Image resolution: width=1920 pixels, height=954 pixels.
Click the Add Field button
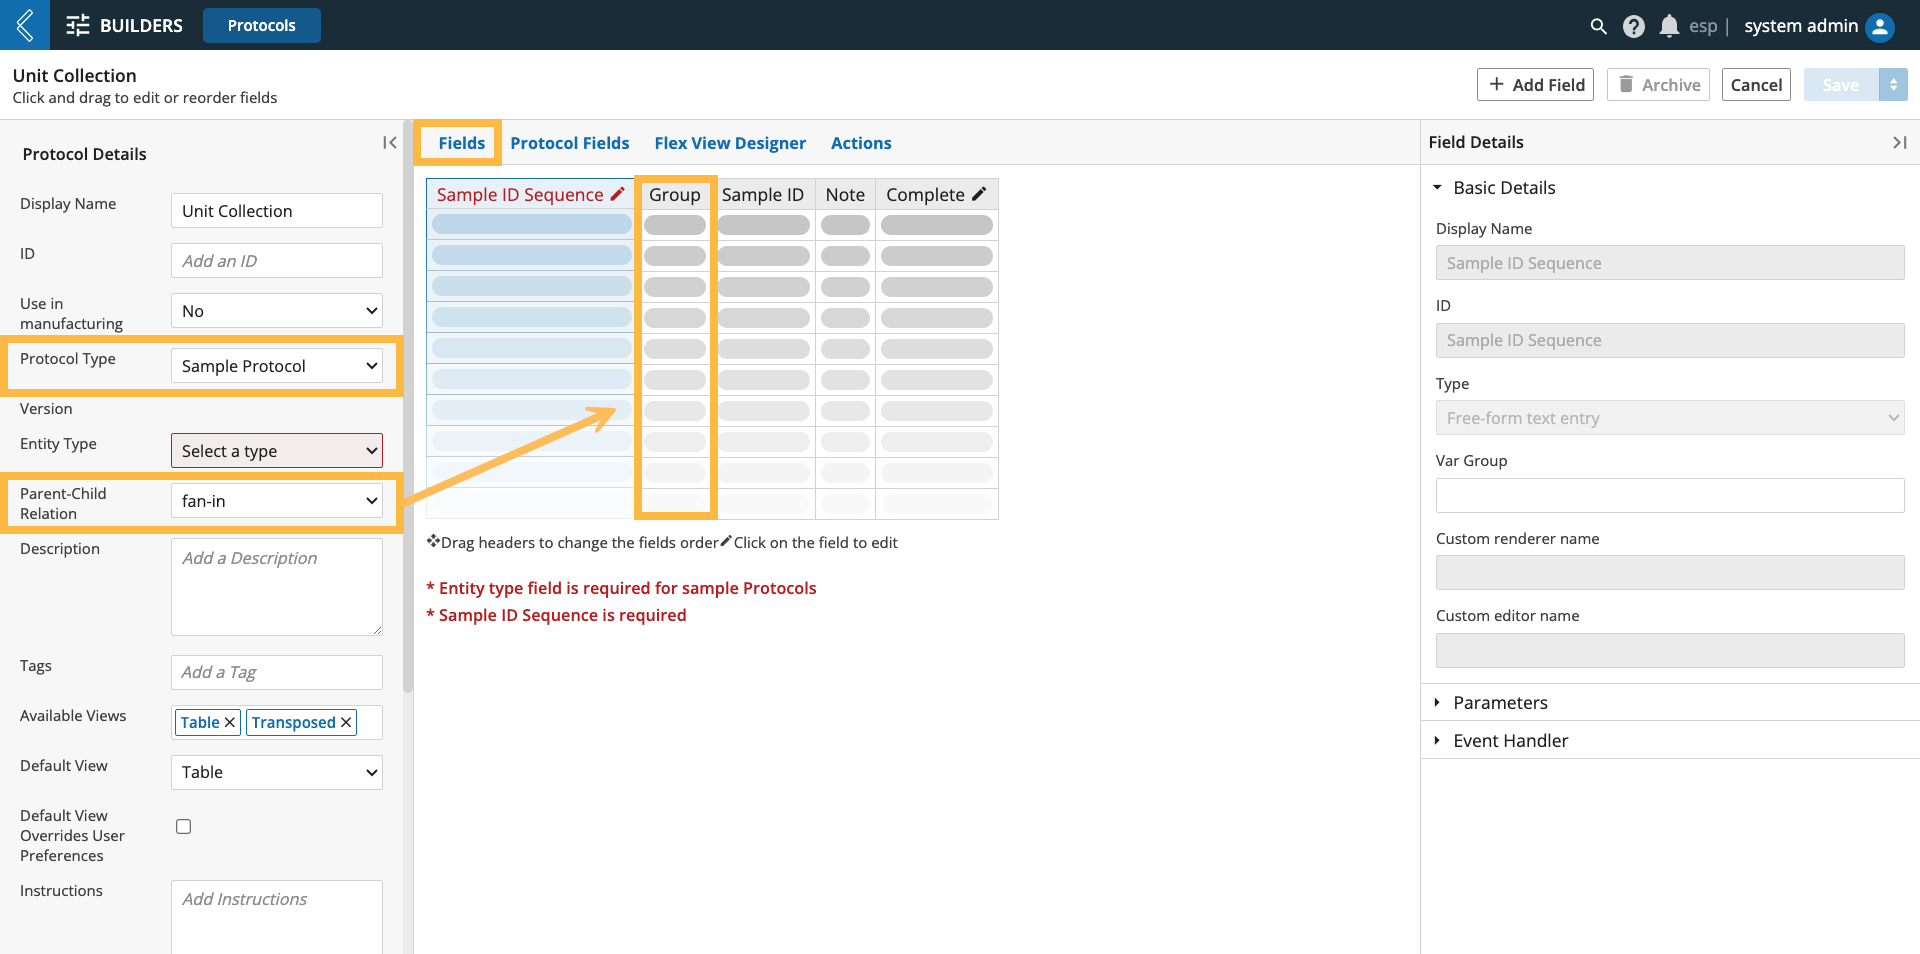tap(1535, 85)
